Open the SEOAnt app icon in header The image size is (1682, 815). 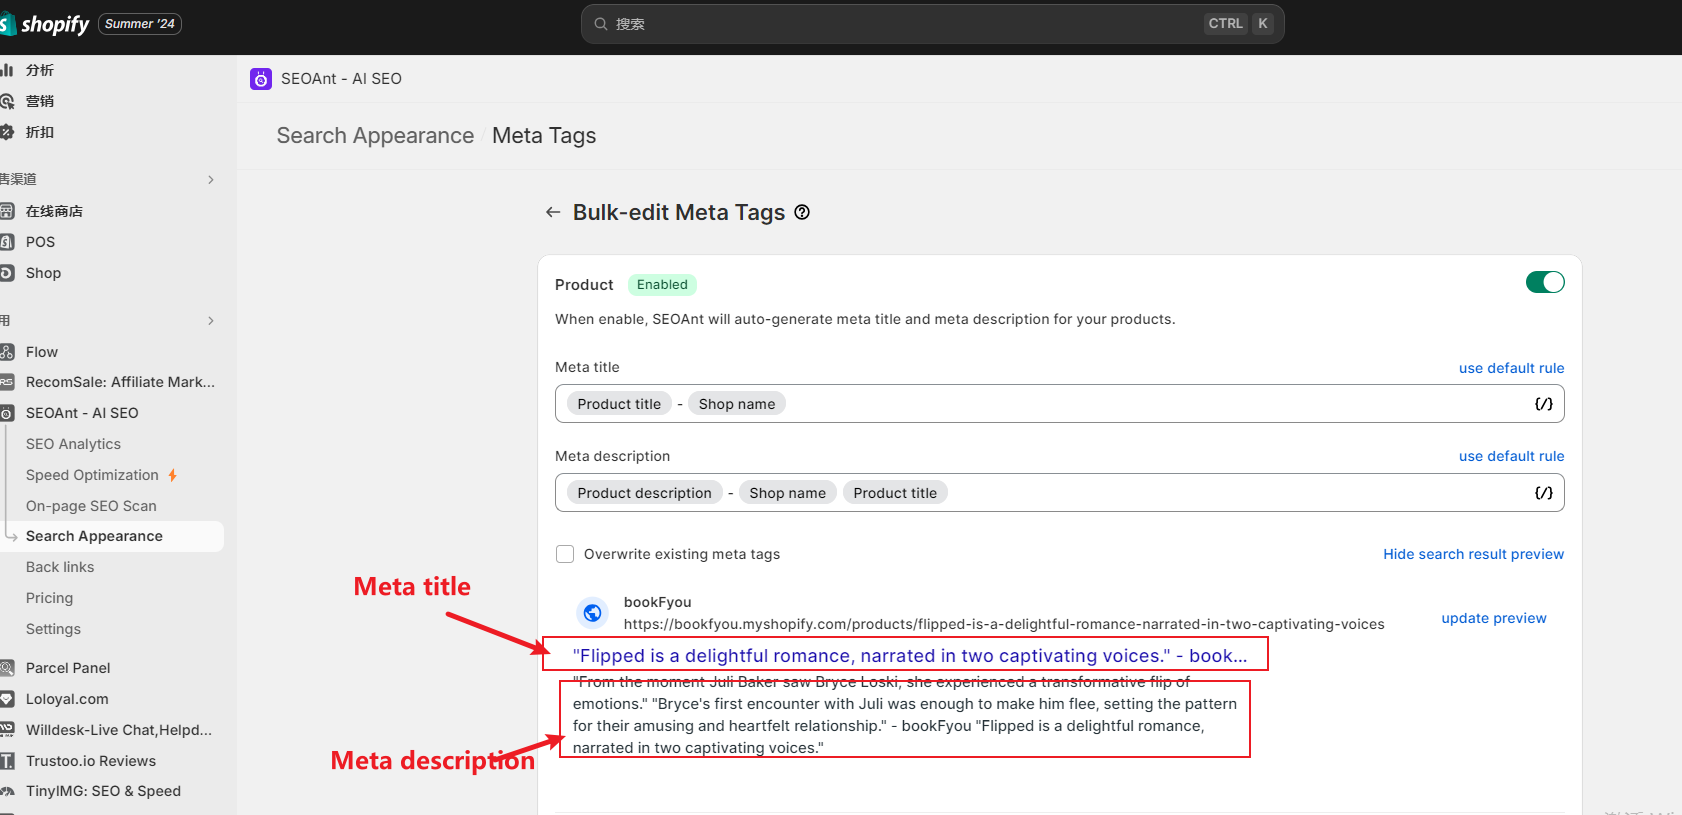click(x=261, y=79)
